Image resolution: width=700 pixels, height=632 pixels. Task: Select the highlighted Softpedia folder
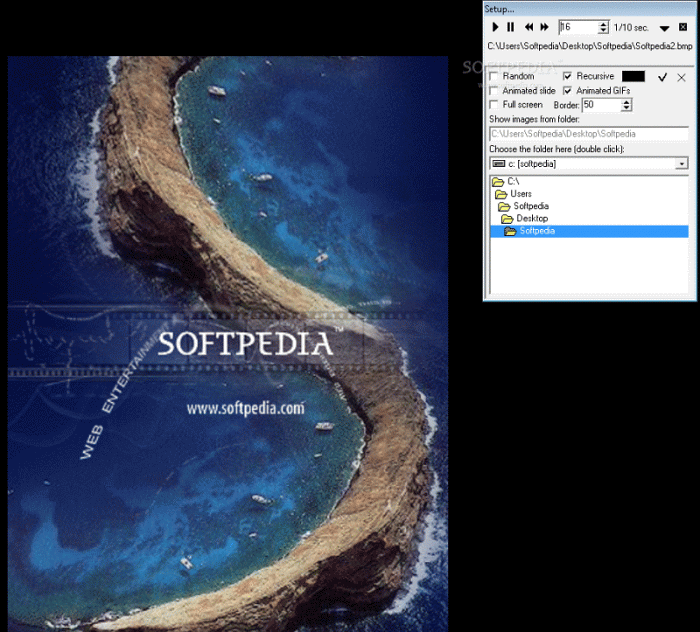(589, 231)
